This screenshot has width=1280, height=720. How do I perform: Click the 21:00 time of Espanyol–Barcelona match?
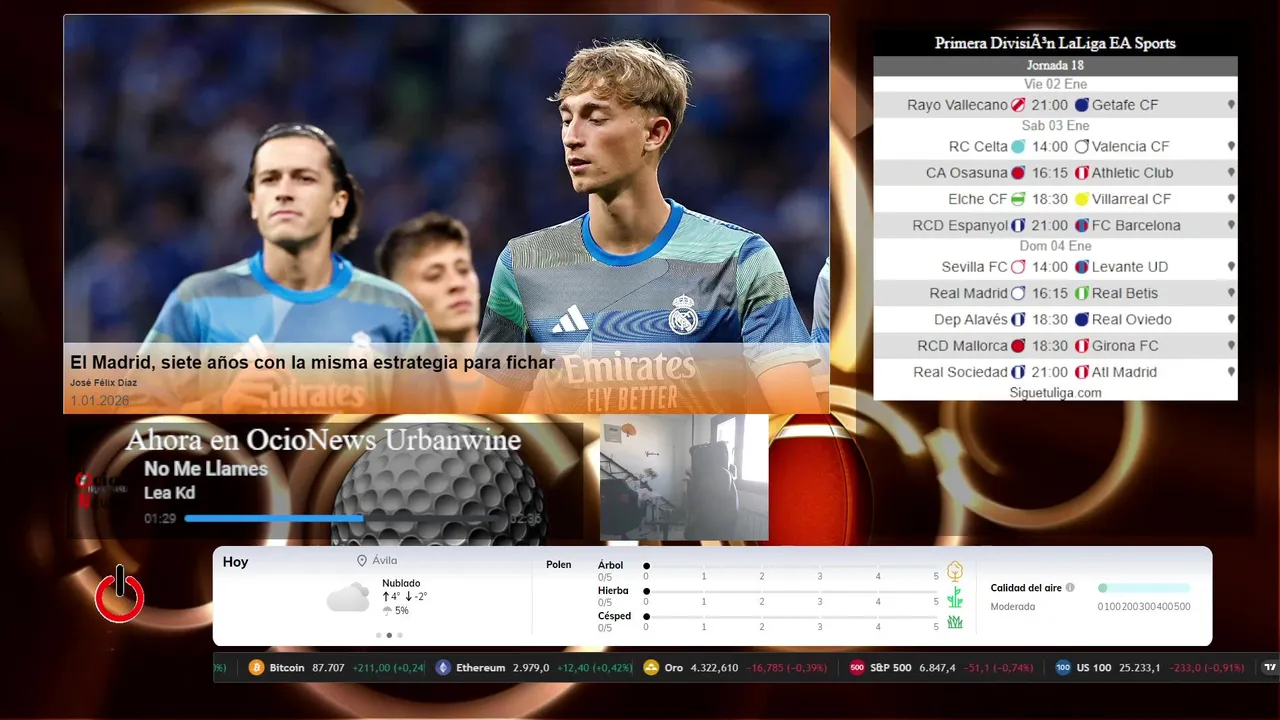pos(1050,226)
